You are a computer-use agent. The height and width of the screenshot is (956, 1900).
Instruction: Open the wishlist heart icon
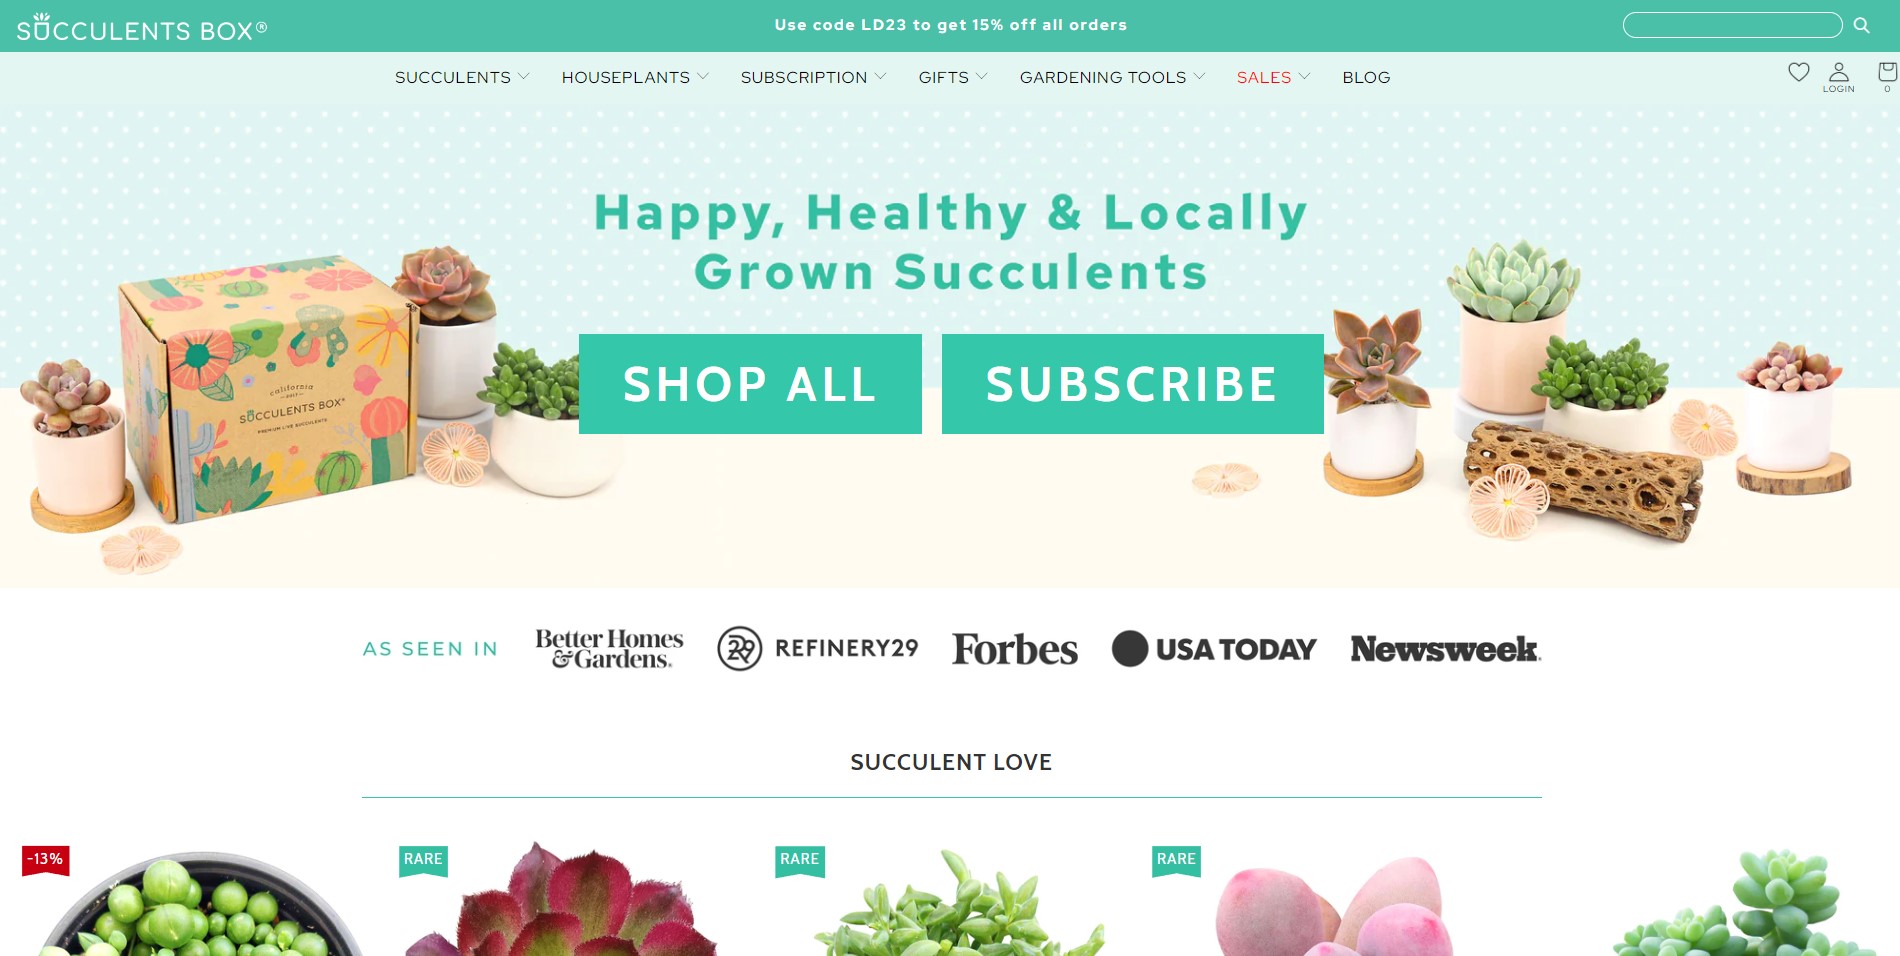1799,72
